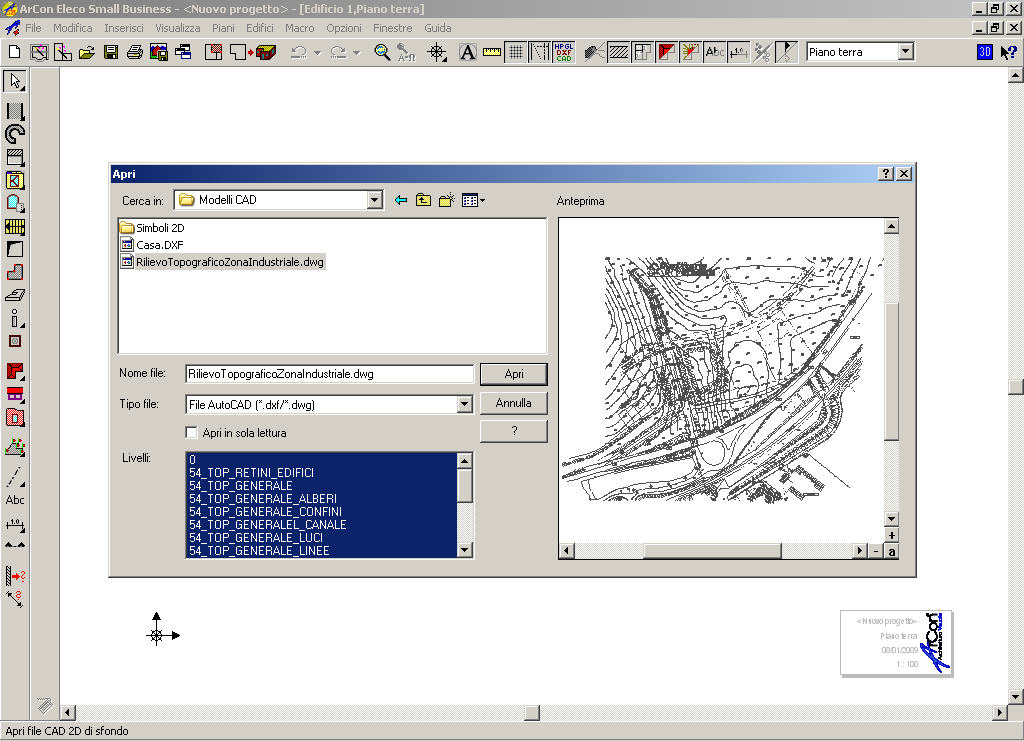Open the Piano terra floor dropdown
Image resolution: width=1024 pixels, height=741 pixels.
point(905,52)
